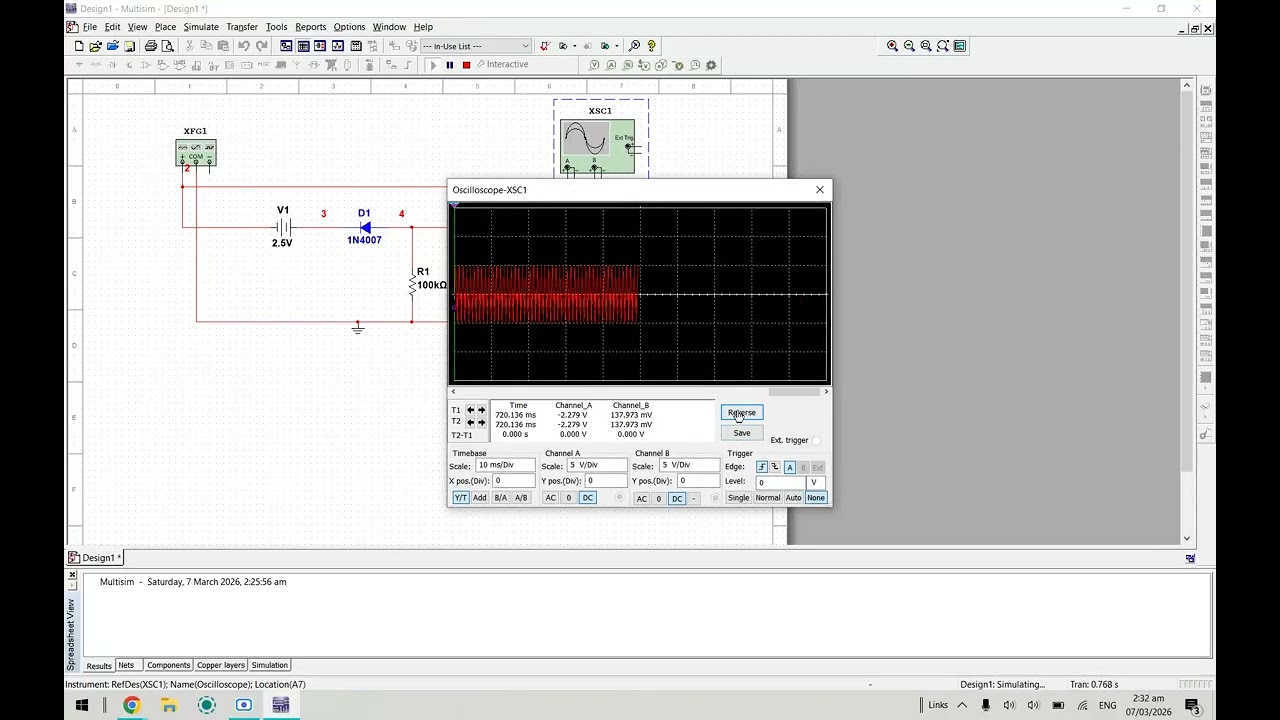
Task: Open the Windows Start menu
Action: tap(82, 705)
